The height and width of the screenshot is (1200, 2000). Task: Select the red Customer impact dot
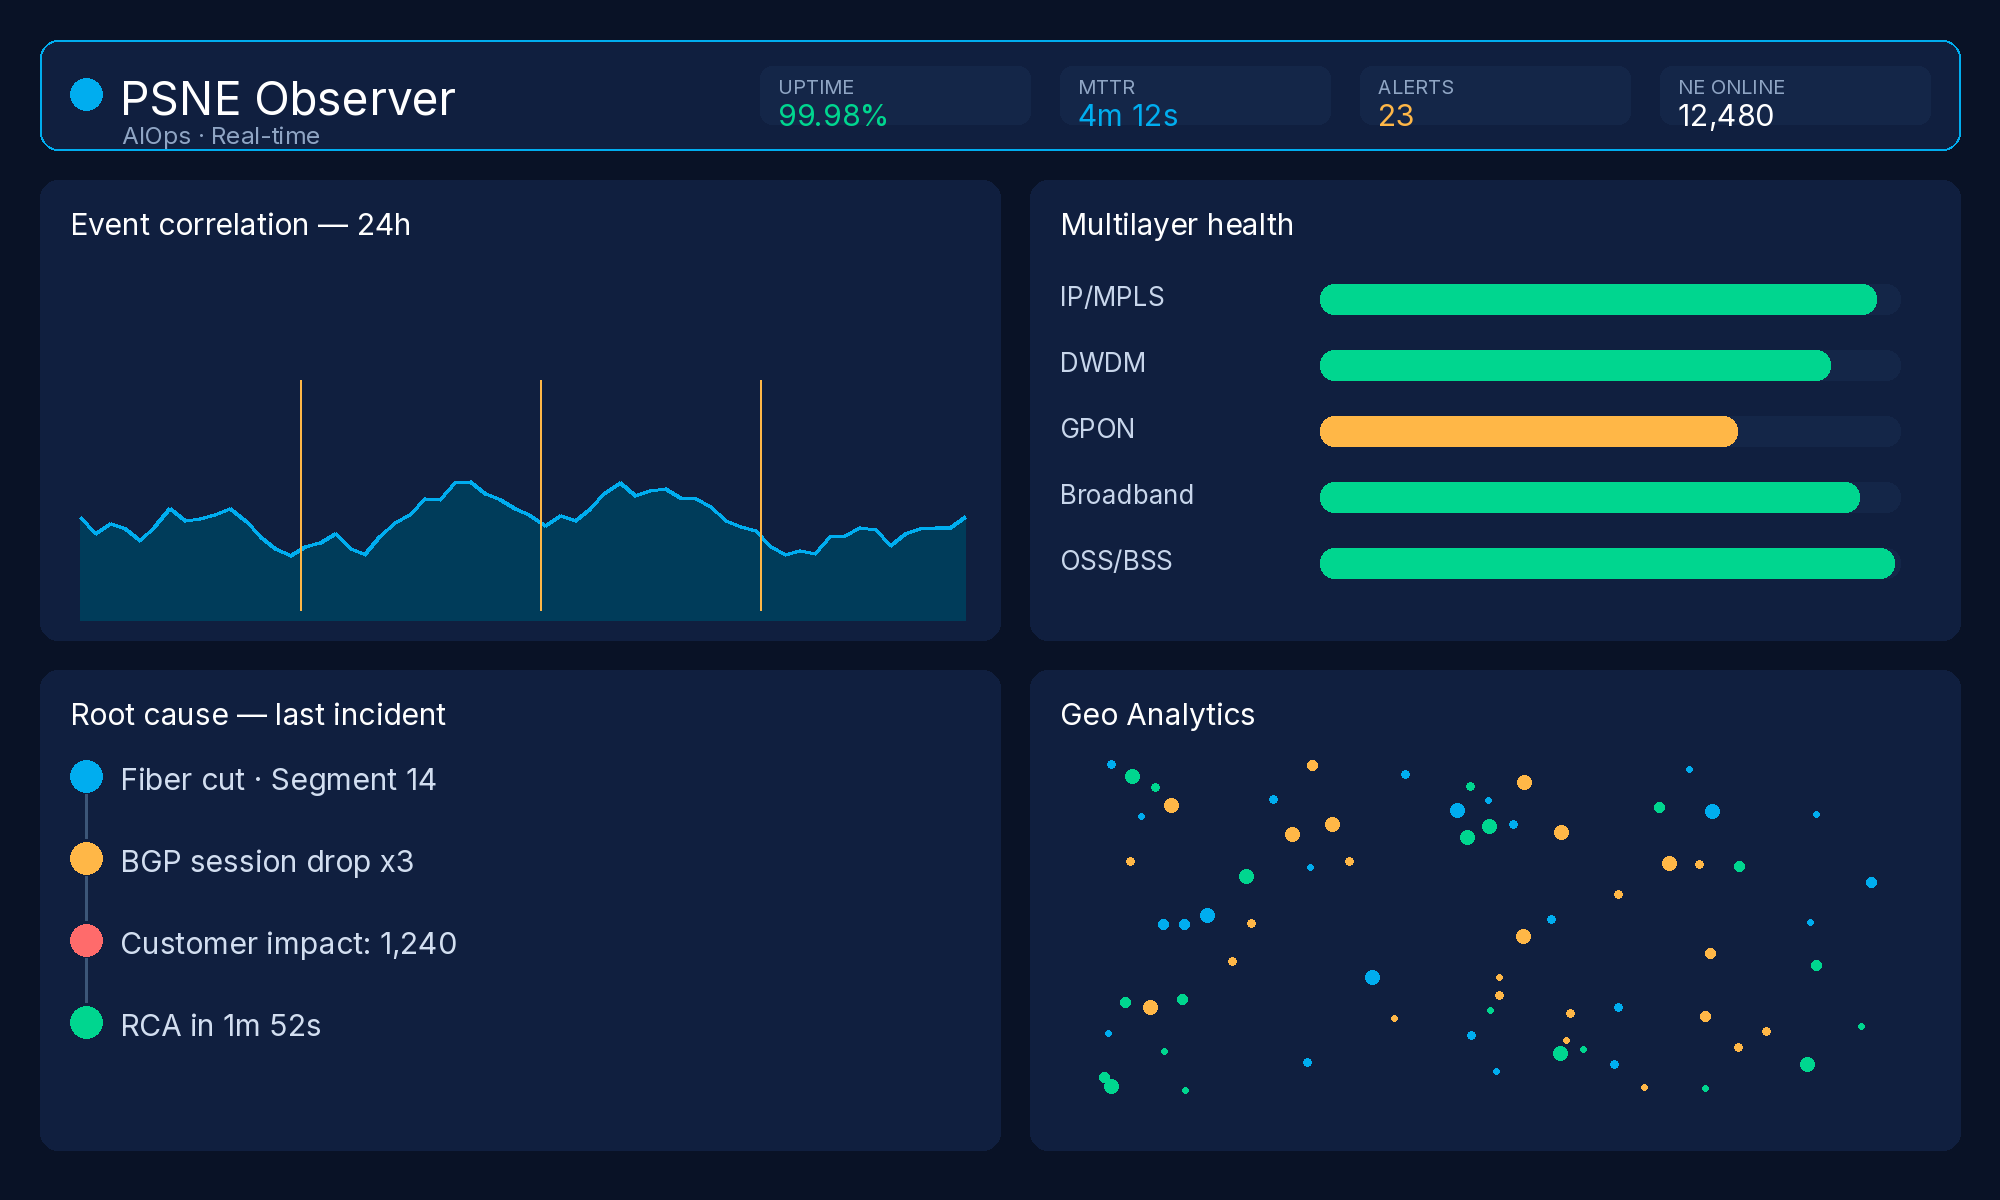point(87,941)
